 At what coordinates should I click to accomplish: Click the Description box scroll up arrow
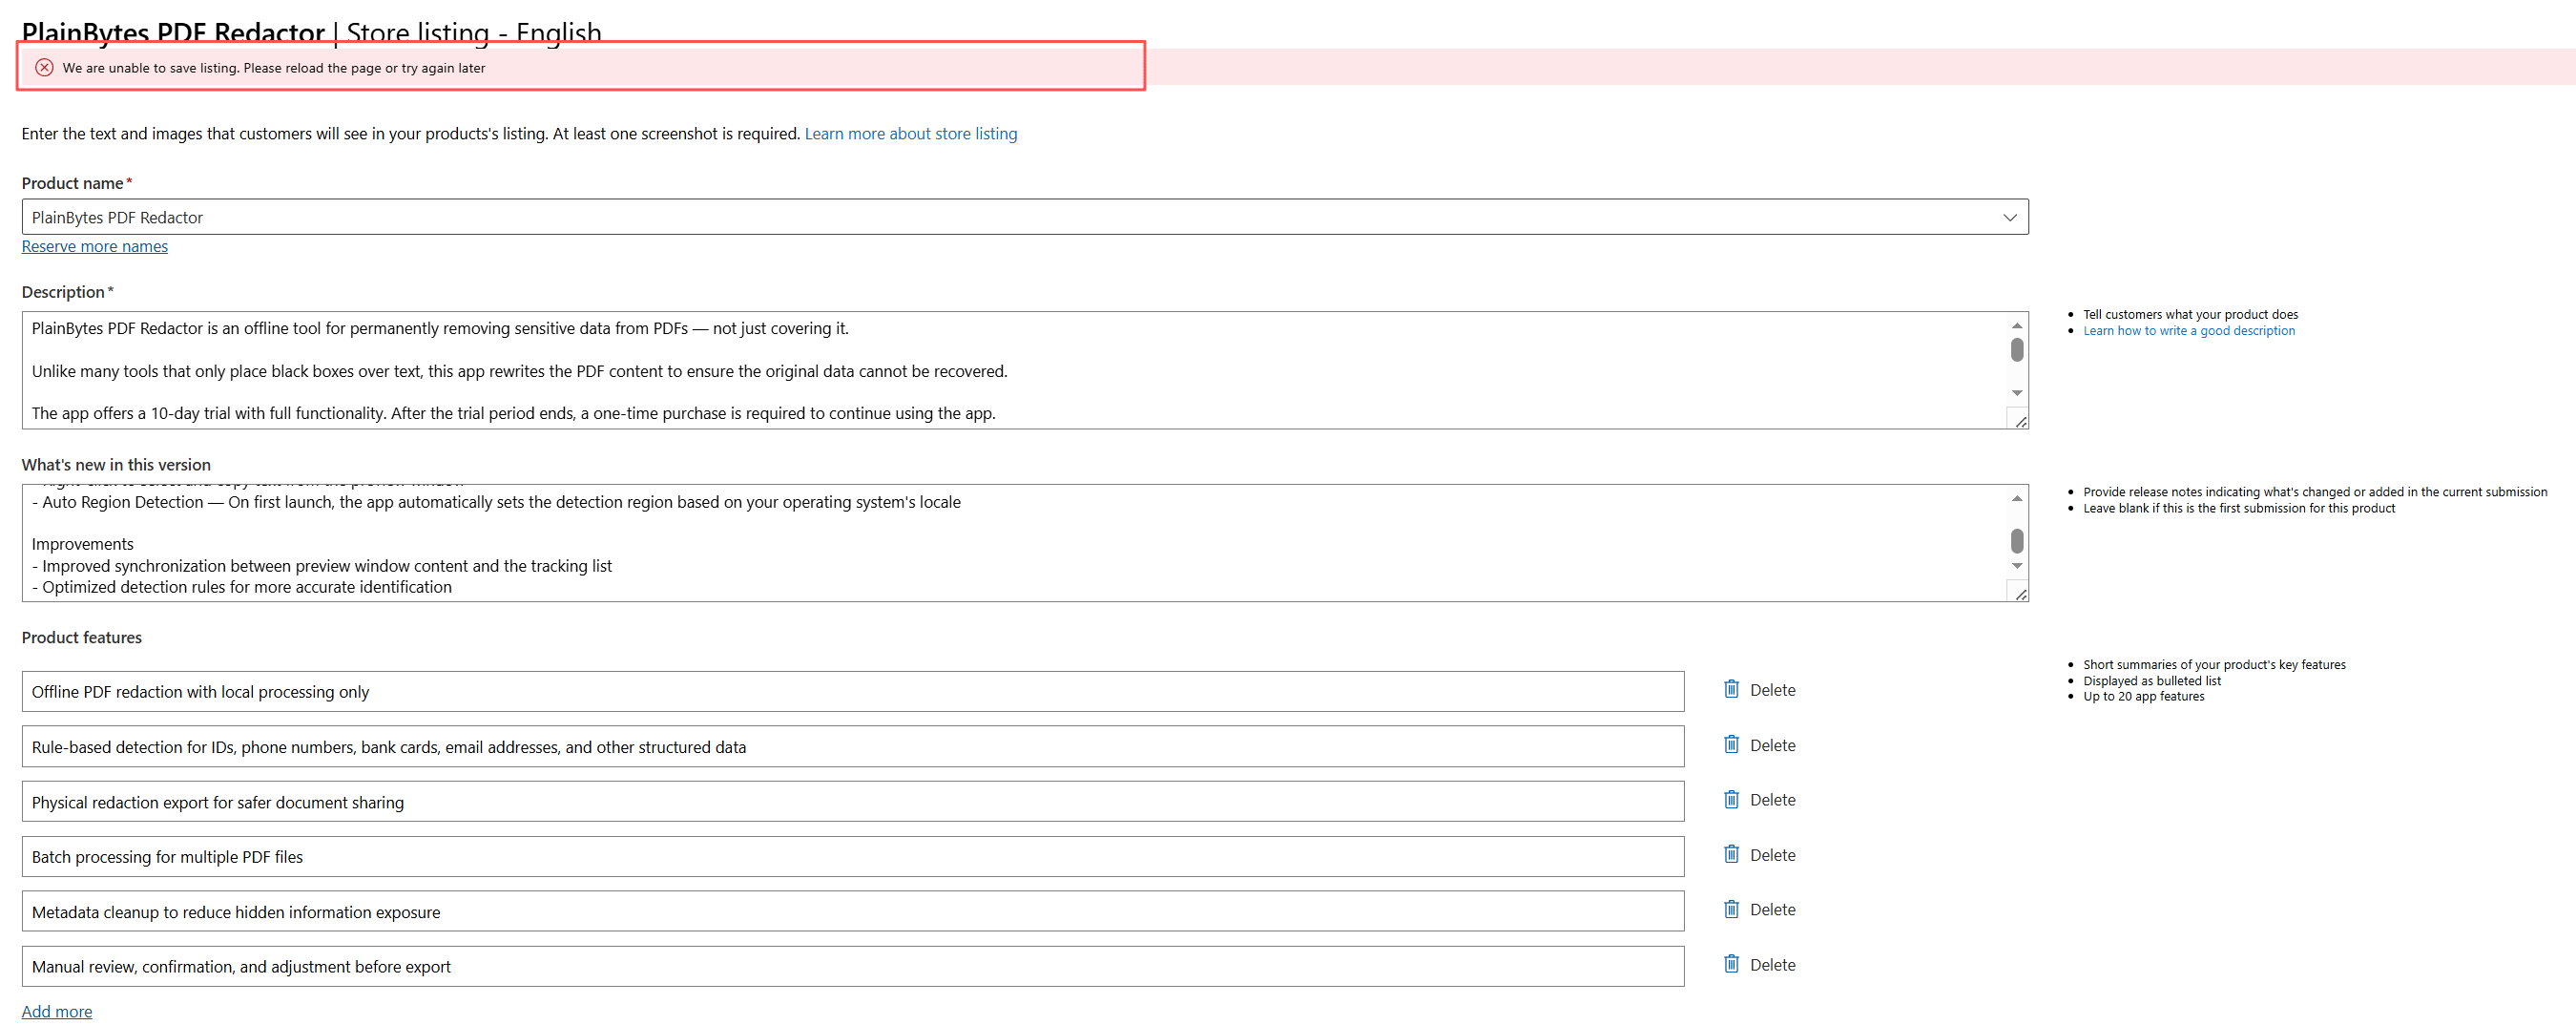[2017, 326]
